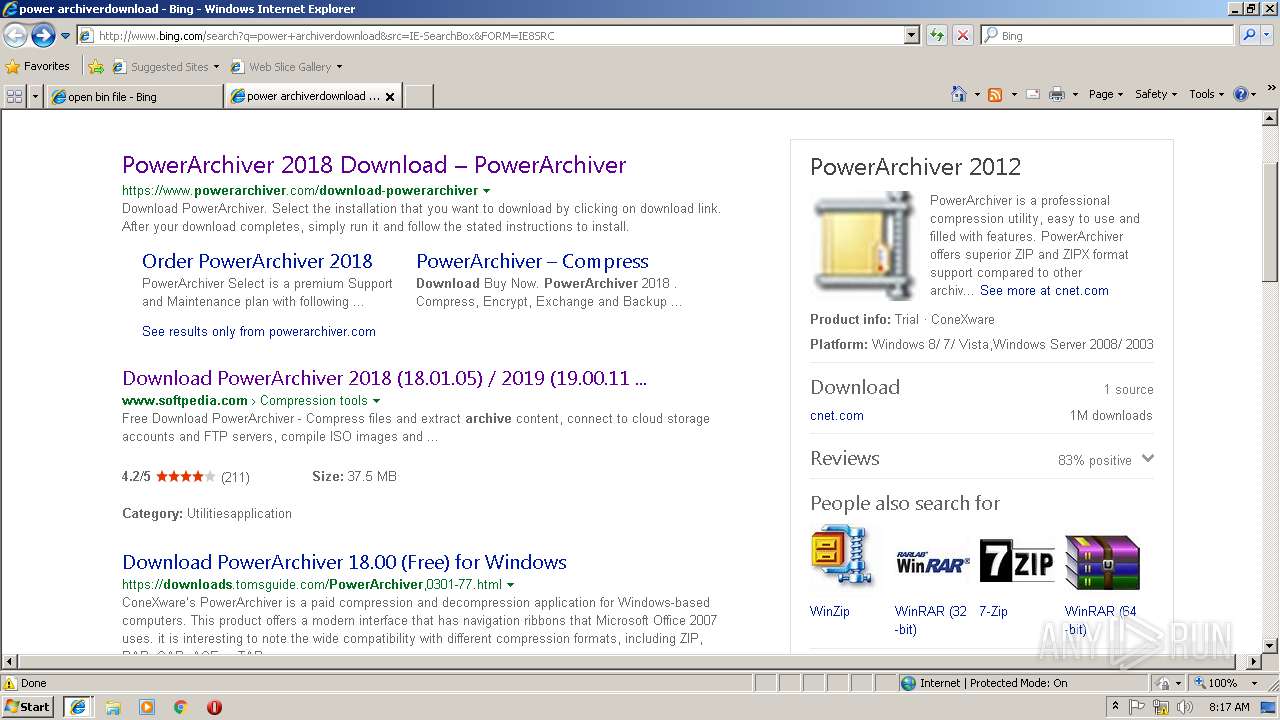
Task: Switch to 'open bin file - Bing' tab
Action: [x=134, y=96]
